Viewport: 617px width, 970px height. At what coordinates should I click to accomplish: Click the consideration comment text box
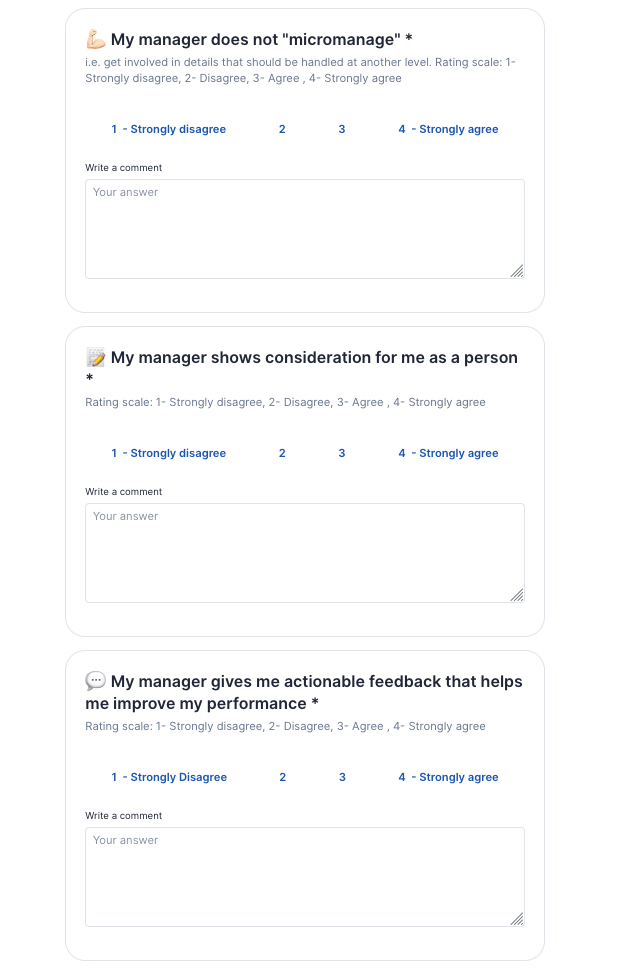pyautogui.click(x=304, y=553)
